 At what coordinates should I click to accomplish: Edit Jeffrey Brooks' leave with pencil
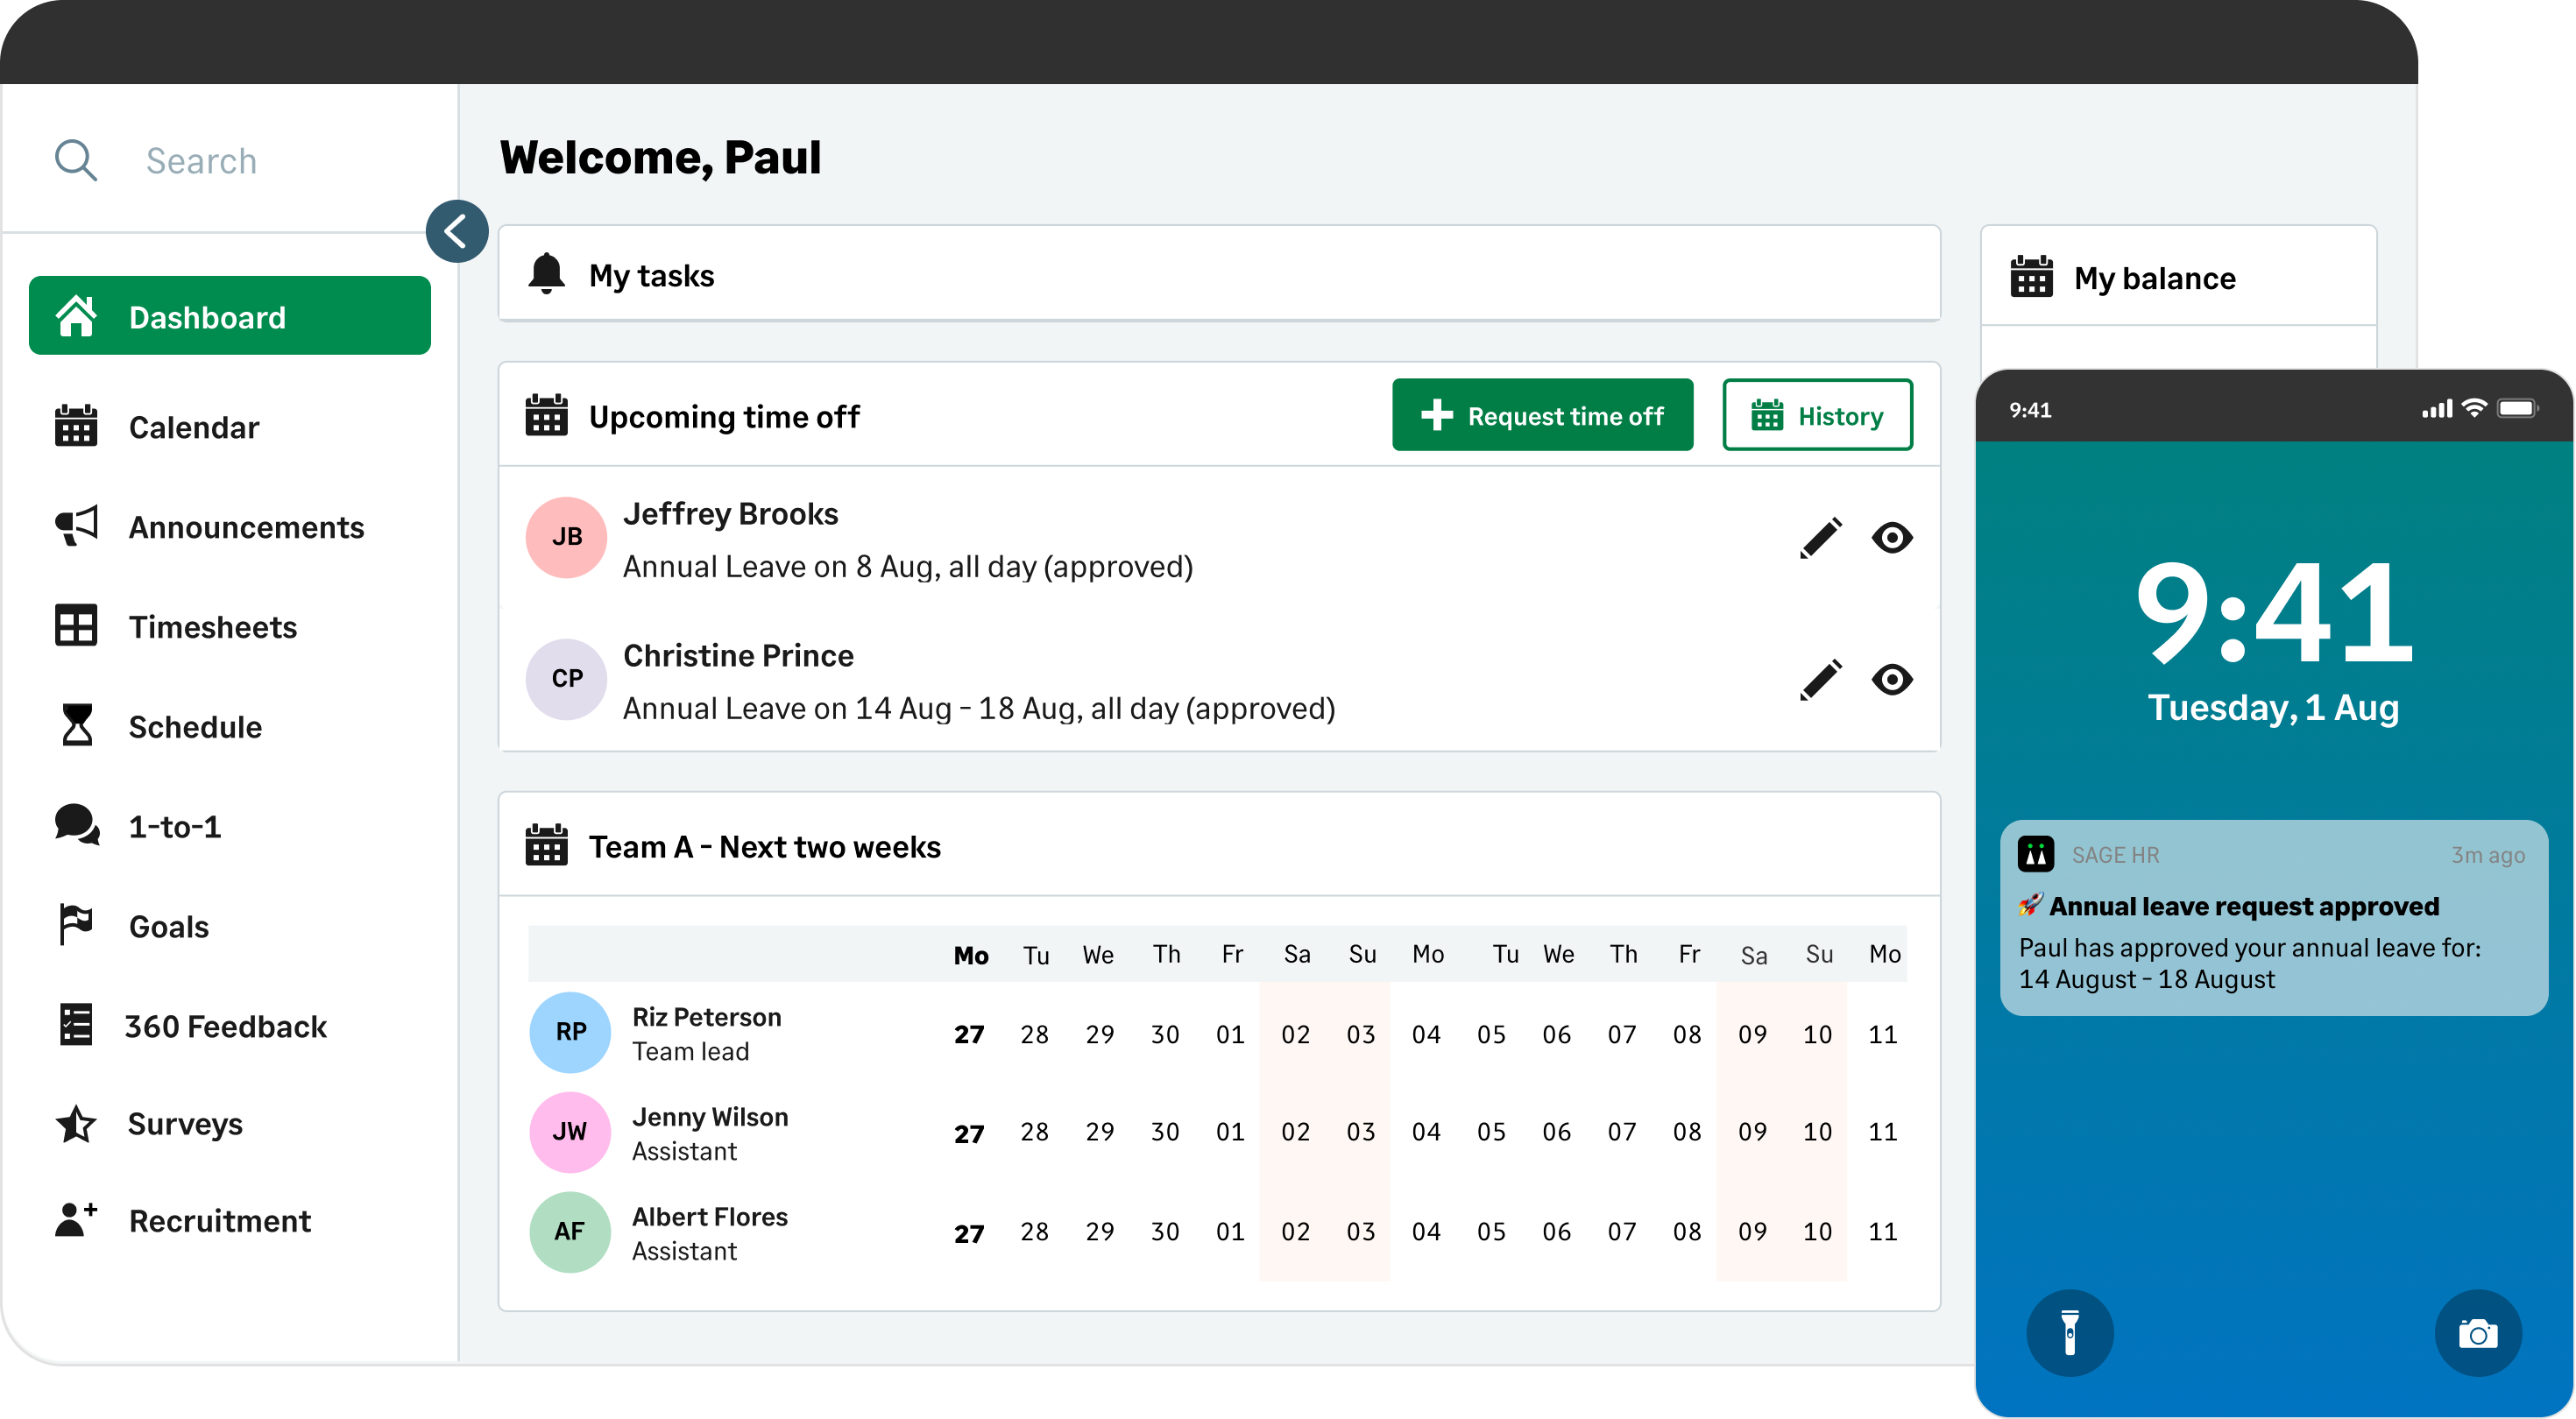tap(1820, 538)
